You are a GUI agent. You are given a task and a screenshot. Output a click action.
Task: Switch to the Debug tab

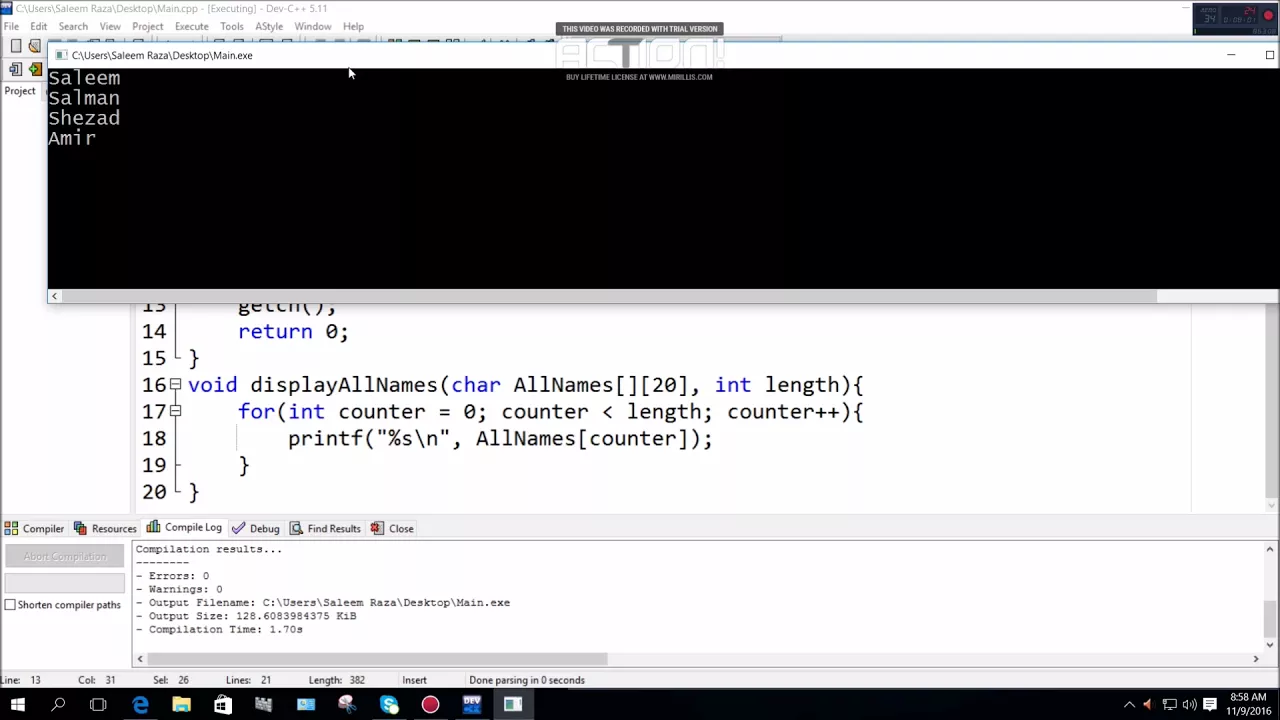pyautogui.click(x=255, y=528)
